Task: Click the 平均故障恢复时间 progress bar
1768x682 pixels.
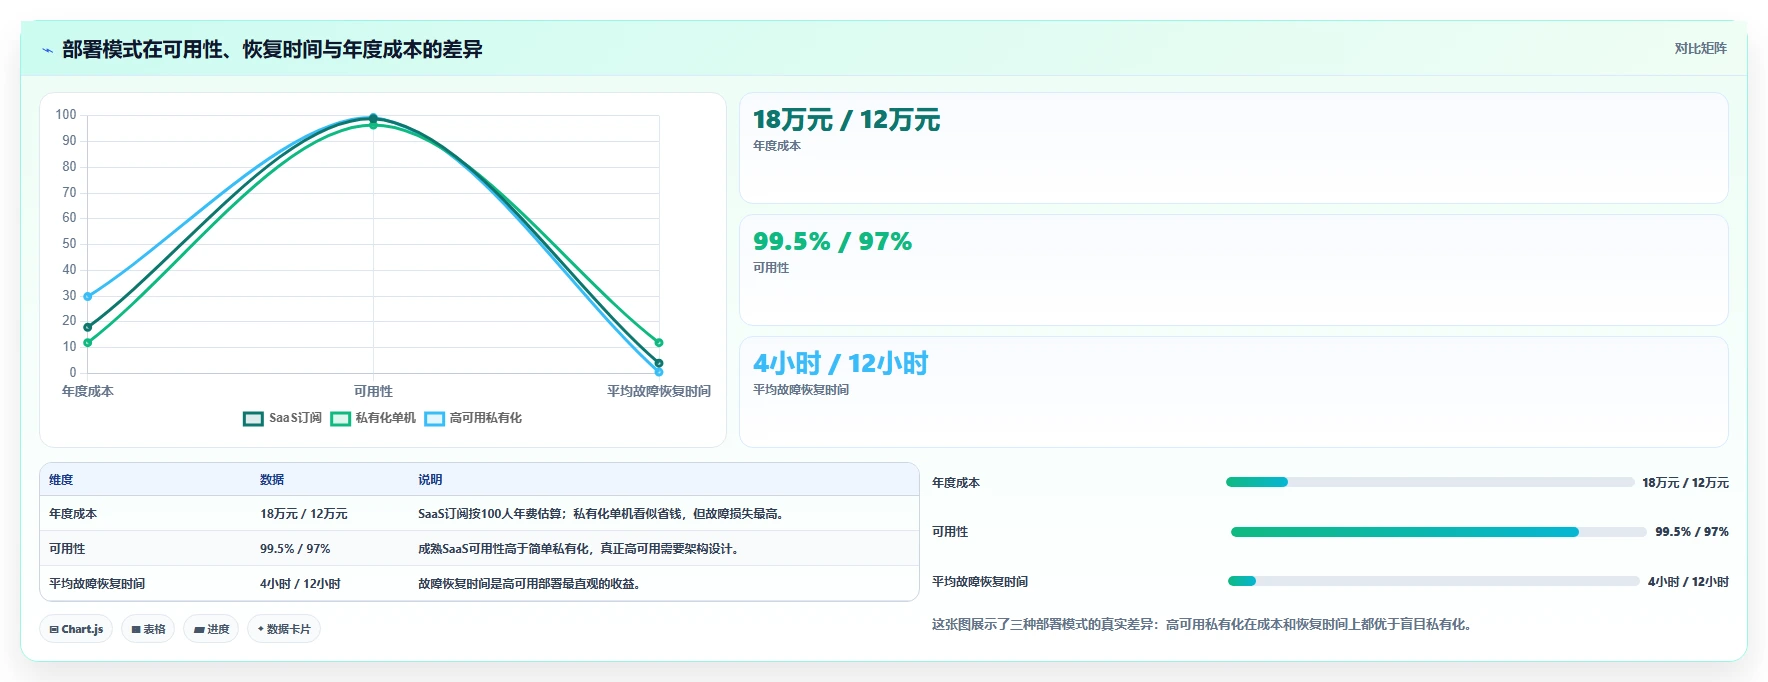Action: (1434, 581)
